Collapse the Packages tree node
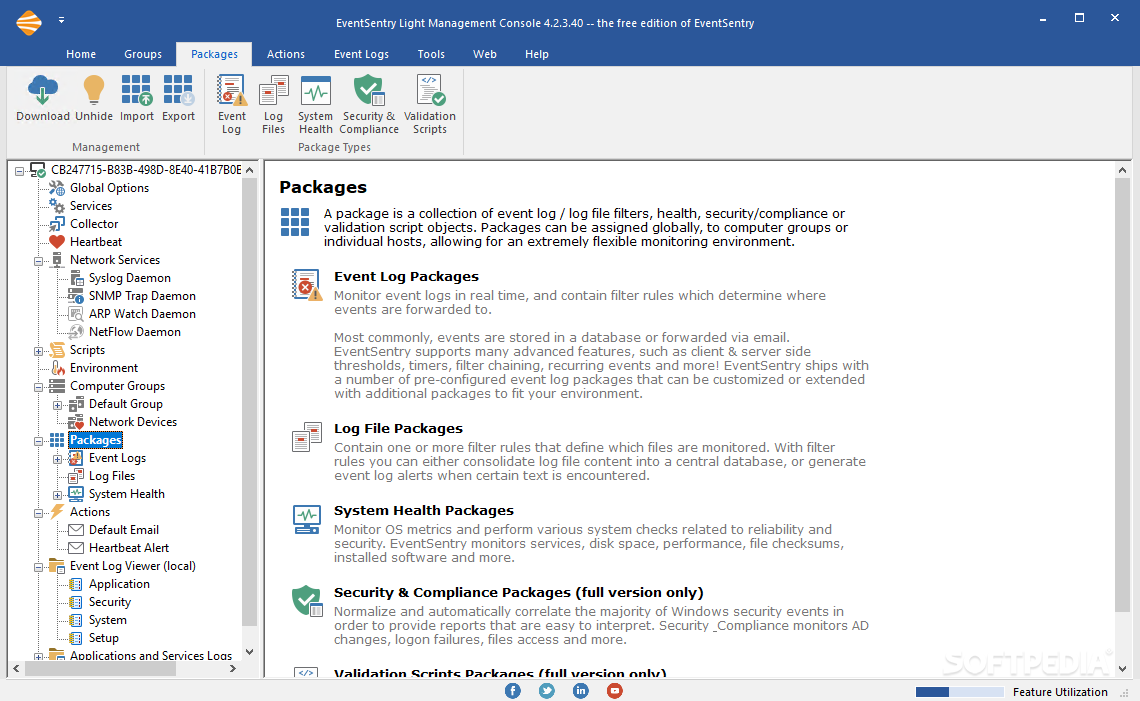This screenshot has width=1140, height=701. (x=39, y=441)
